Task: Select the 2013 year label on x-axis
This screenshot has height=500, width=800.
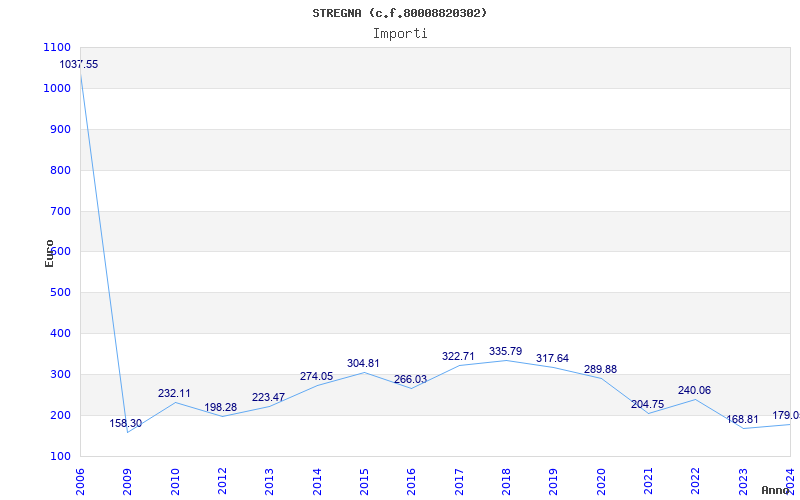Action: (x=269, y=482)
